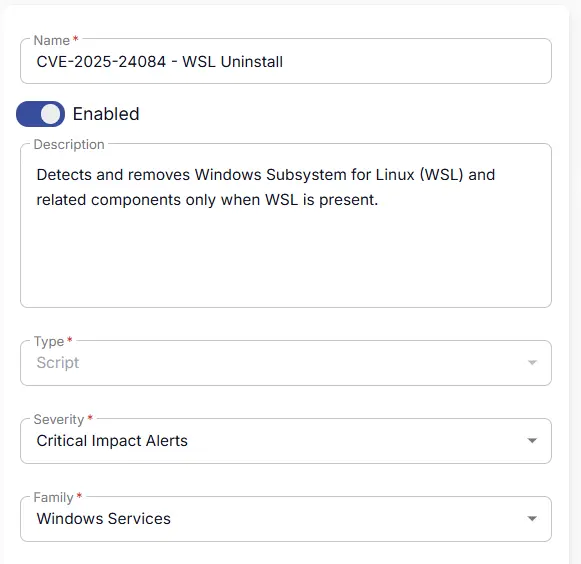Click inside the Description text area
581x564 pixels.
[286, 226]
